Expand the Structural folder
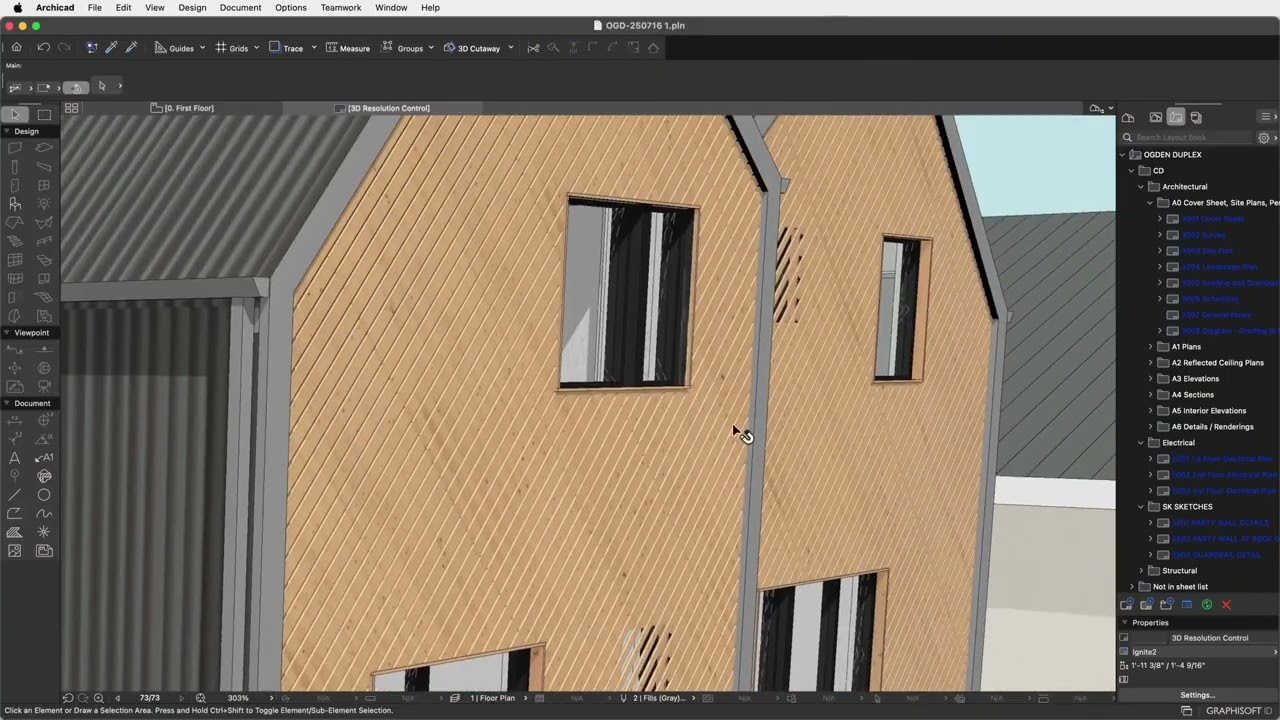The image size is (1280, 720). [x=1141, y=571]
